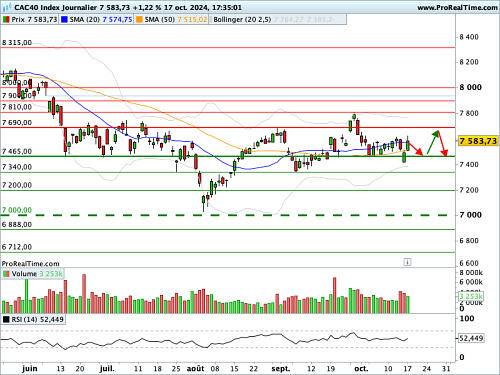Screen dimensions: 500x375
Task: Click the black RSI (14) legend swatch
Action: (6, 319)
